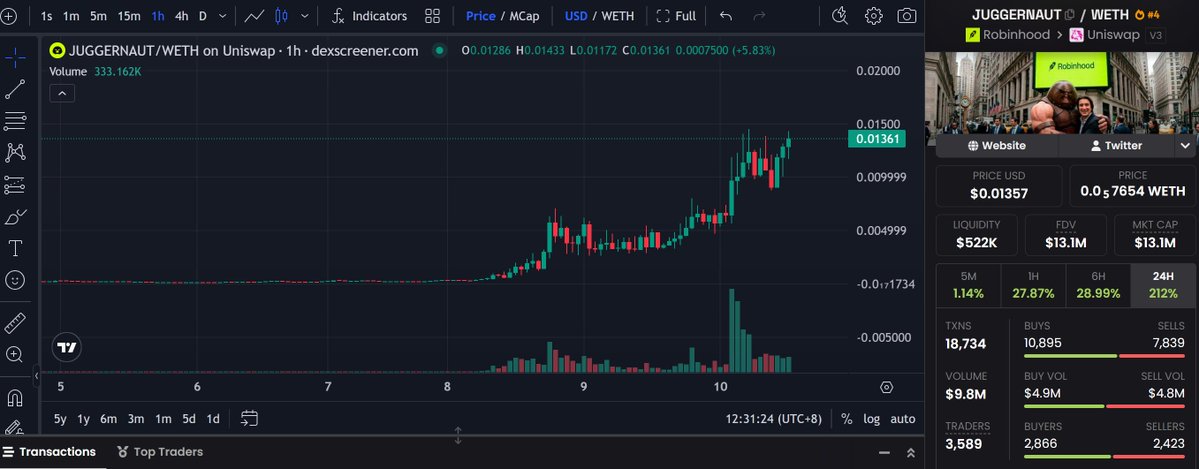The image size is (1199, 469).
Task: Open the chart in Full screen
Action: click(676, 16)
